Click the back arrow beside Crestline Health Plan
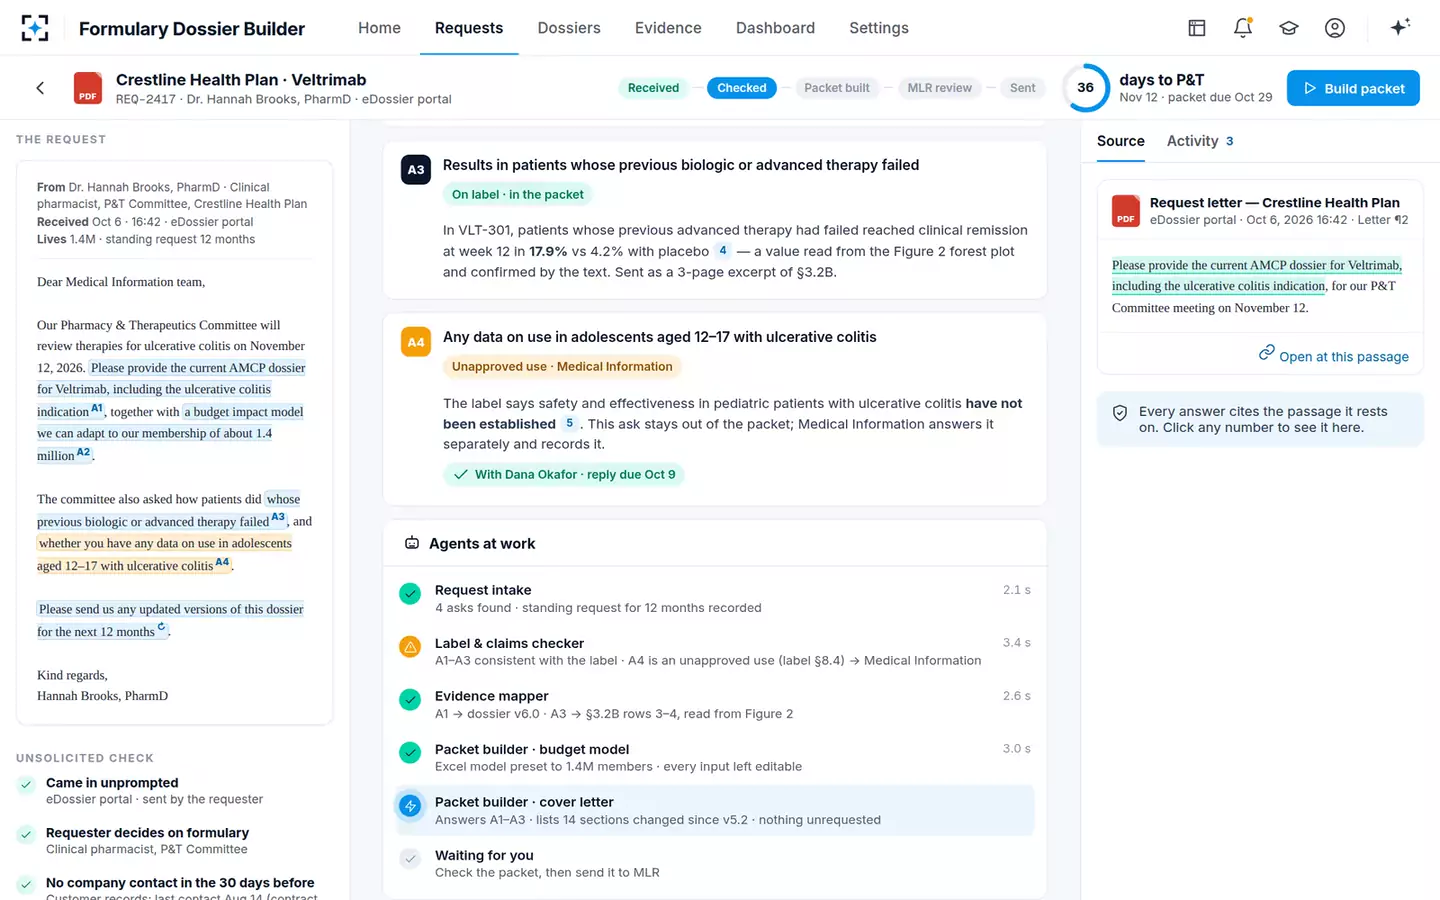Viewport: 1440px width, 900px height. coord(40,88)
